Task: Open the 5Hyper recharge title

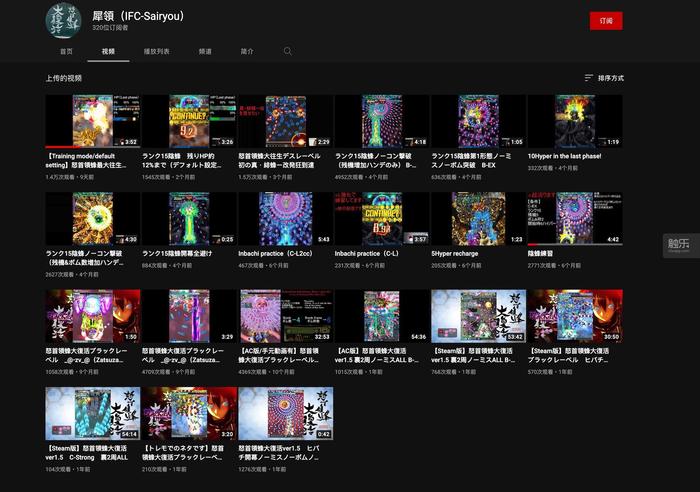Action: (454, 254)
